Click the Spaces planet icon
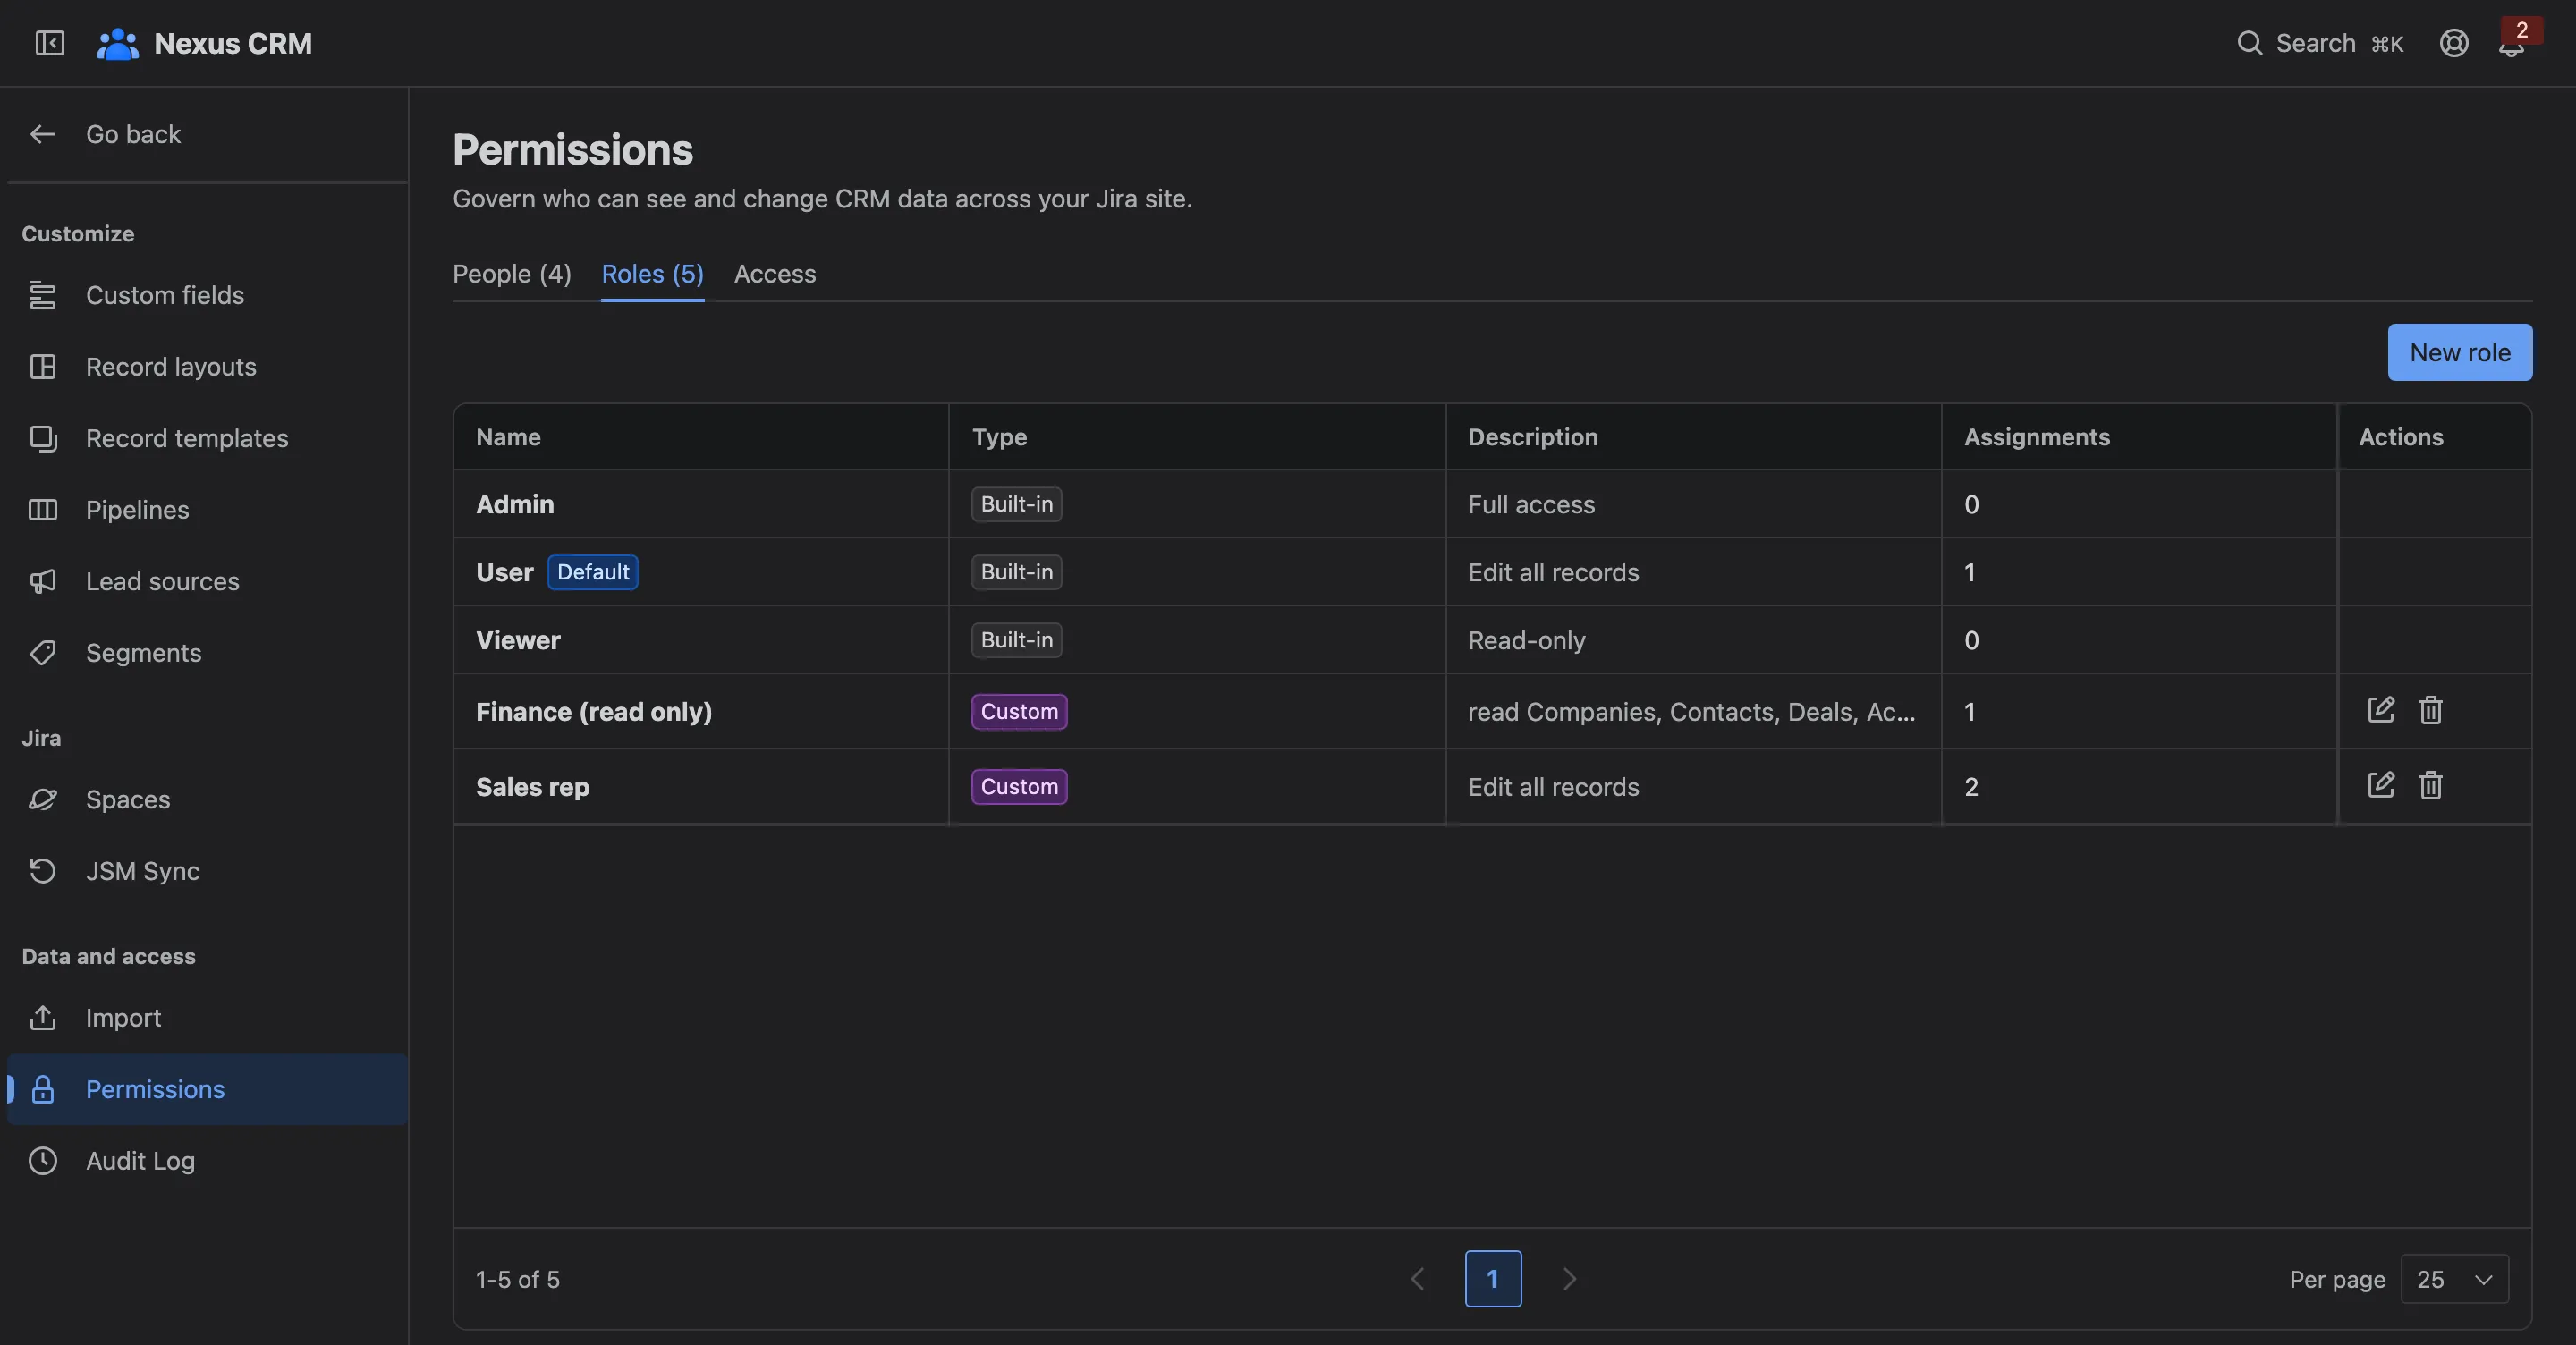The width and height of the screenshot is (2576, 1345). click(43, 800)
